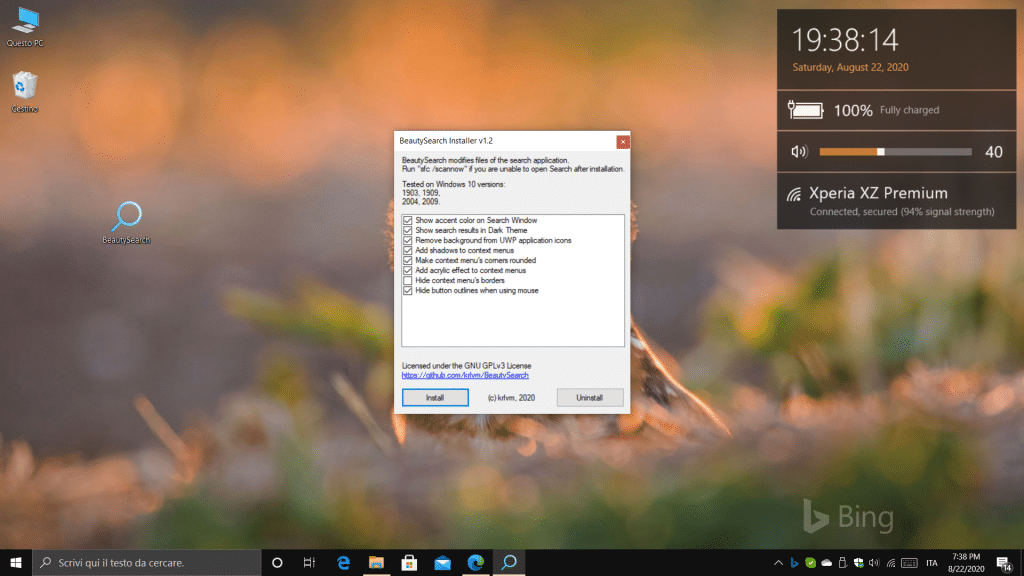Click the Install button
This screenshot has height=576, width=1024.
click(x=435, y=398)
